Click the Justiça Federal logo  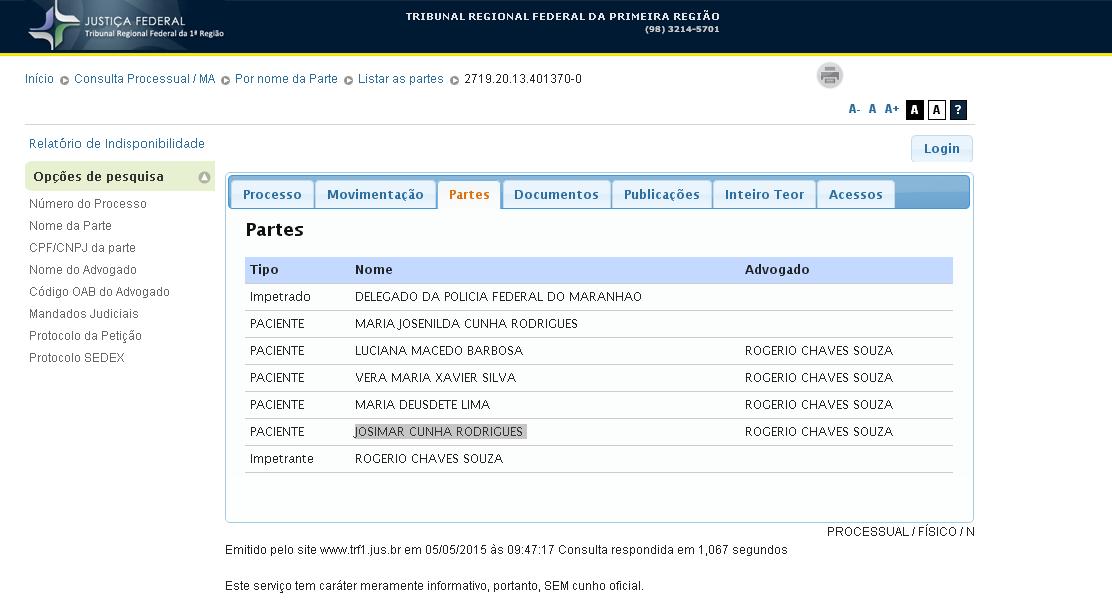tap(126, 26)
